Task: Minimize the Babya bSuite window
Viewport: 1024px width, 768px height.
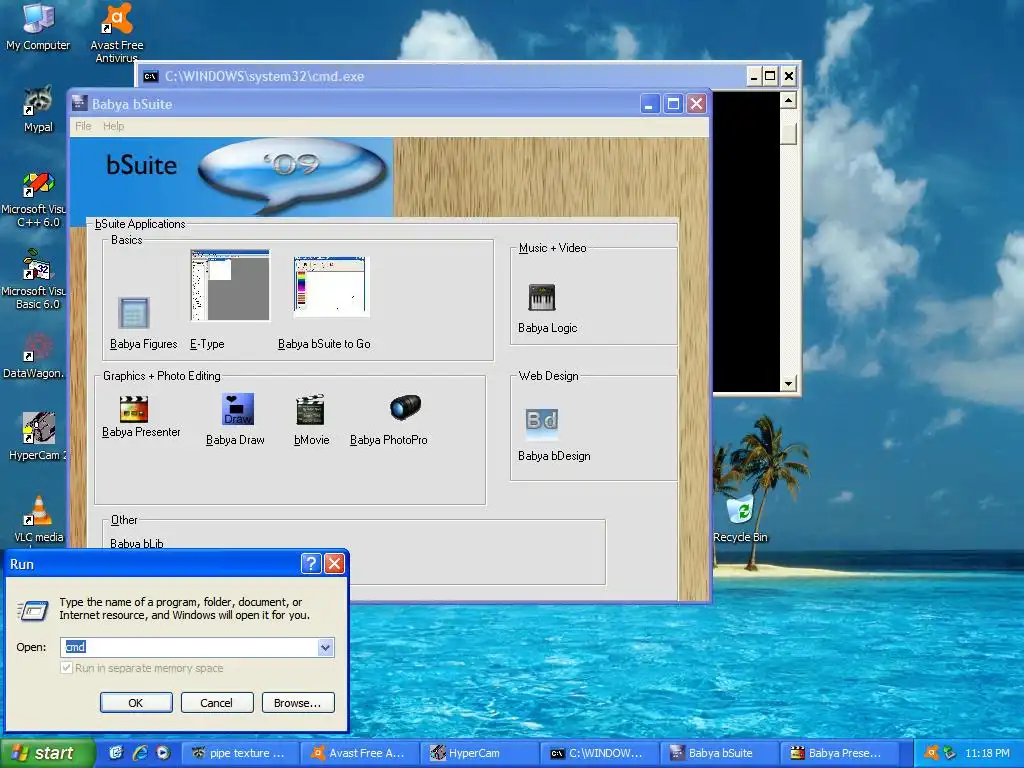Action: 650,104
